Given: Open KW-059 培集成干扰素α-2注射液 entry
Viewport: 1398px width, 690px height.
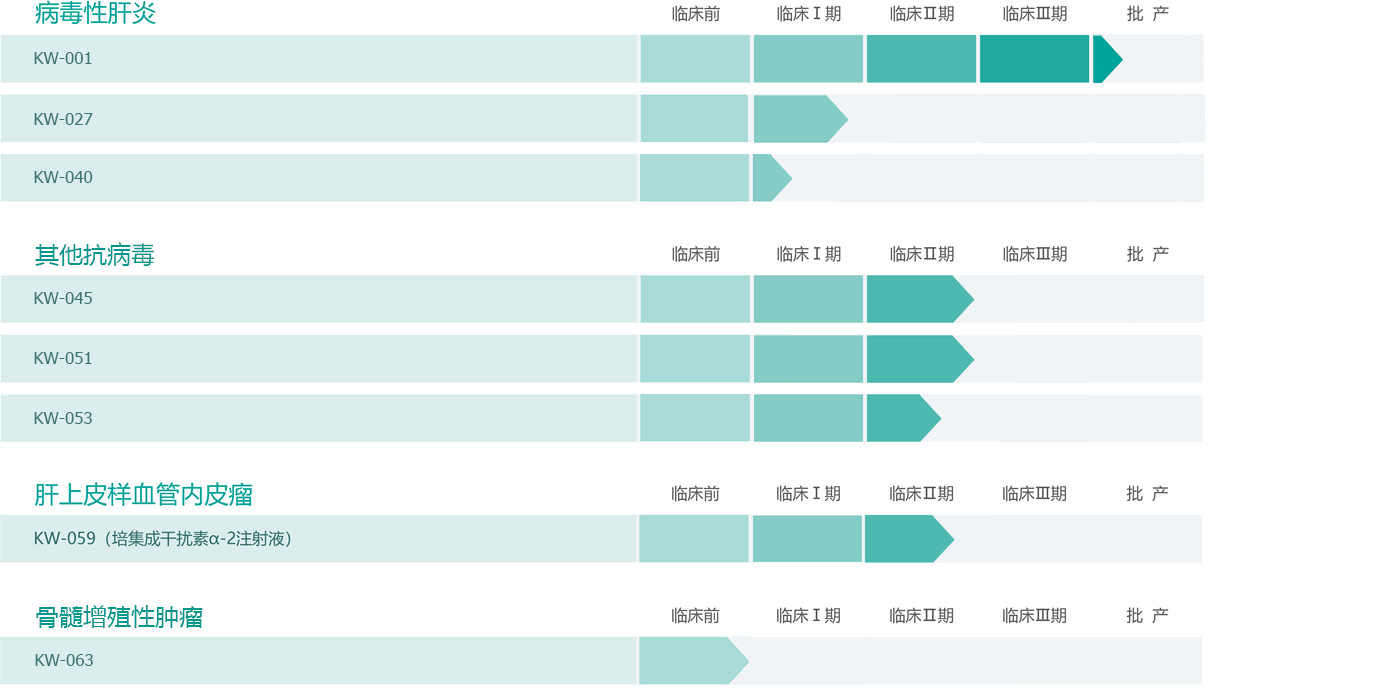Looking at the screenshot, I should [163, 539].
